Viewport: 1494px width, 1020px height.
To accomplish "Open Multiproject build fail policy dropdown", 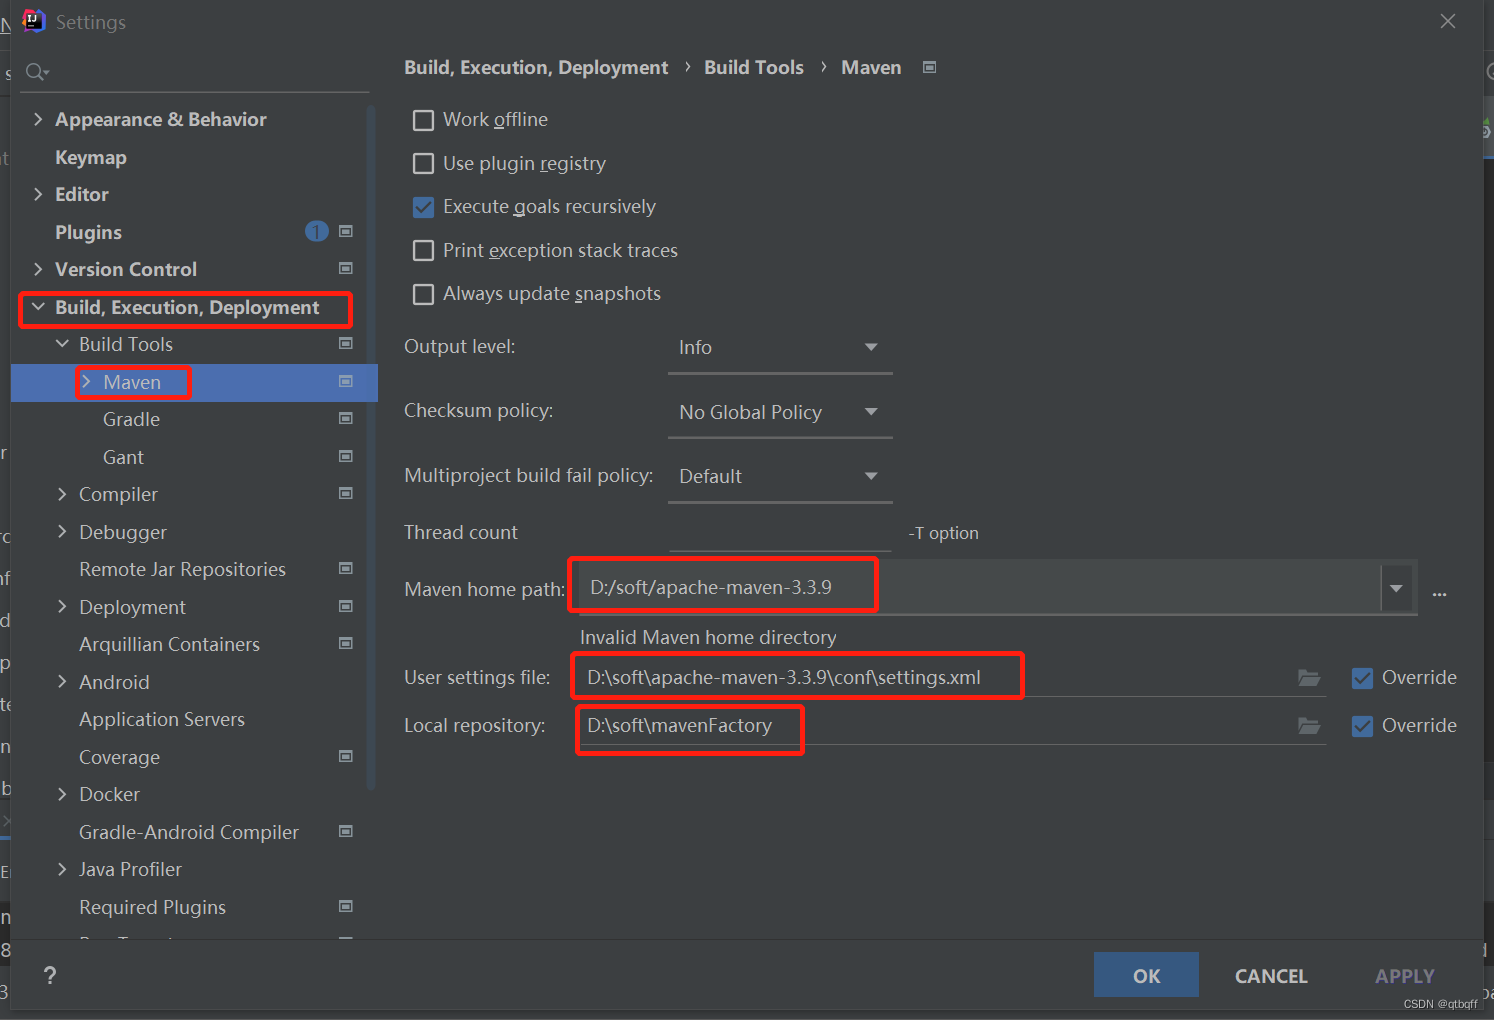I will tap(780, 477).
